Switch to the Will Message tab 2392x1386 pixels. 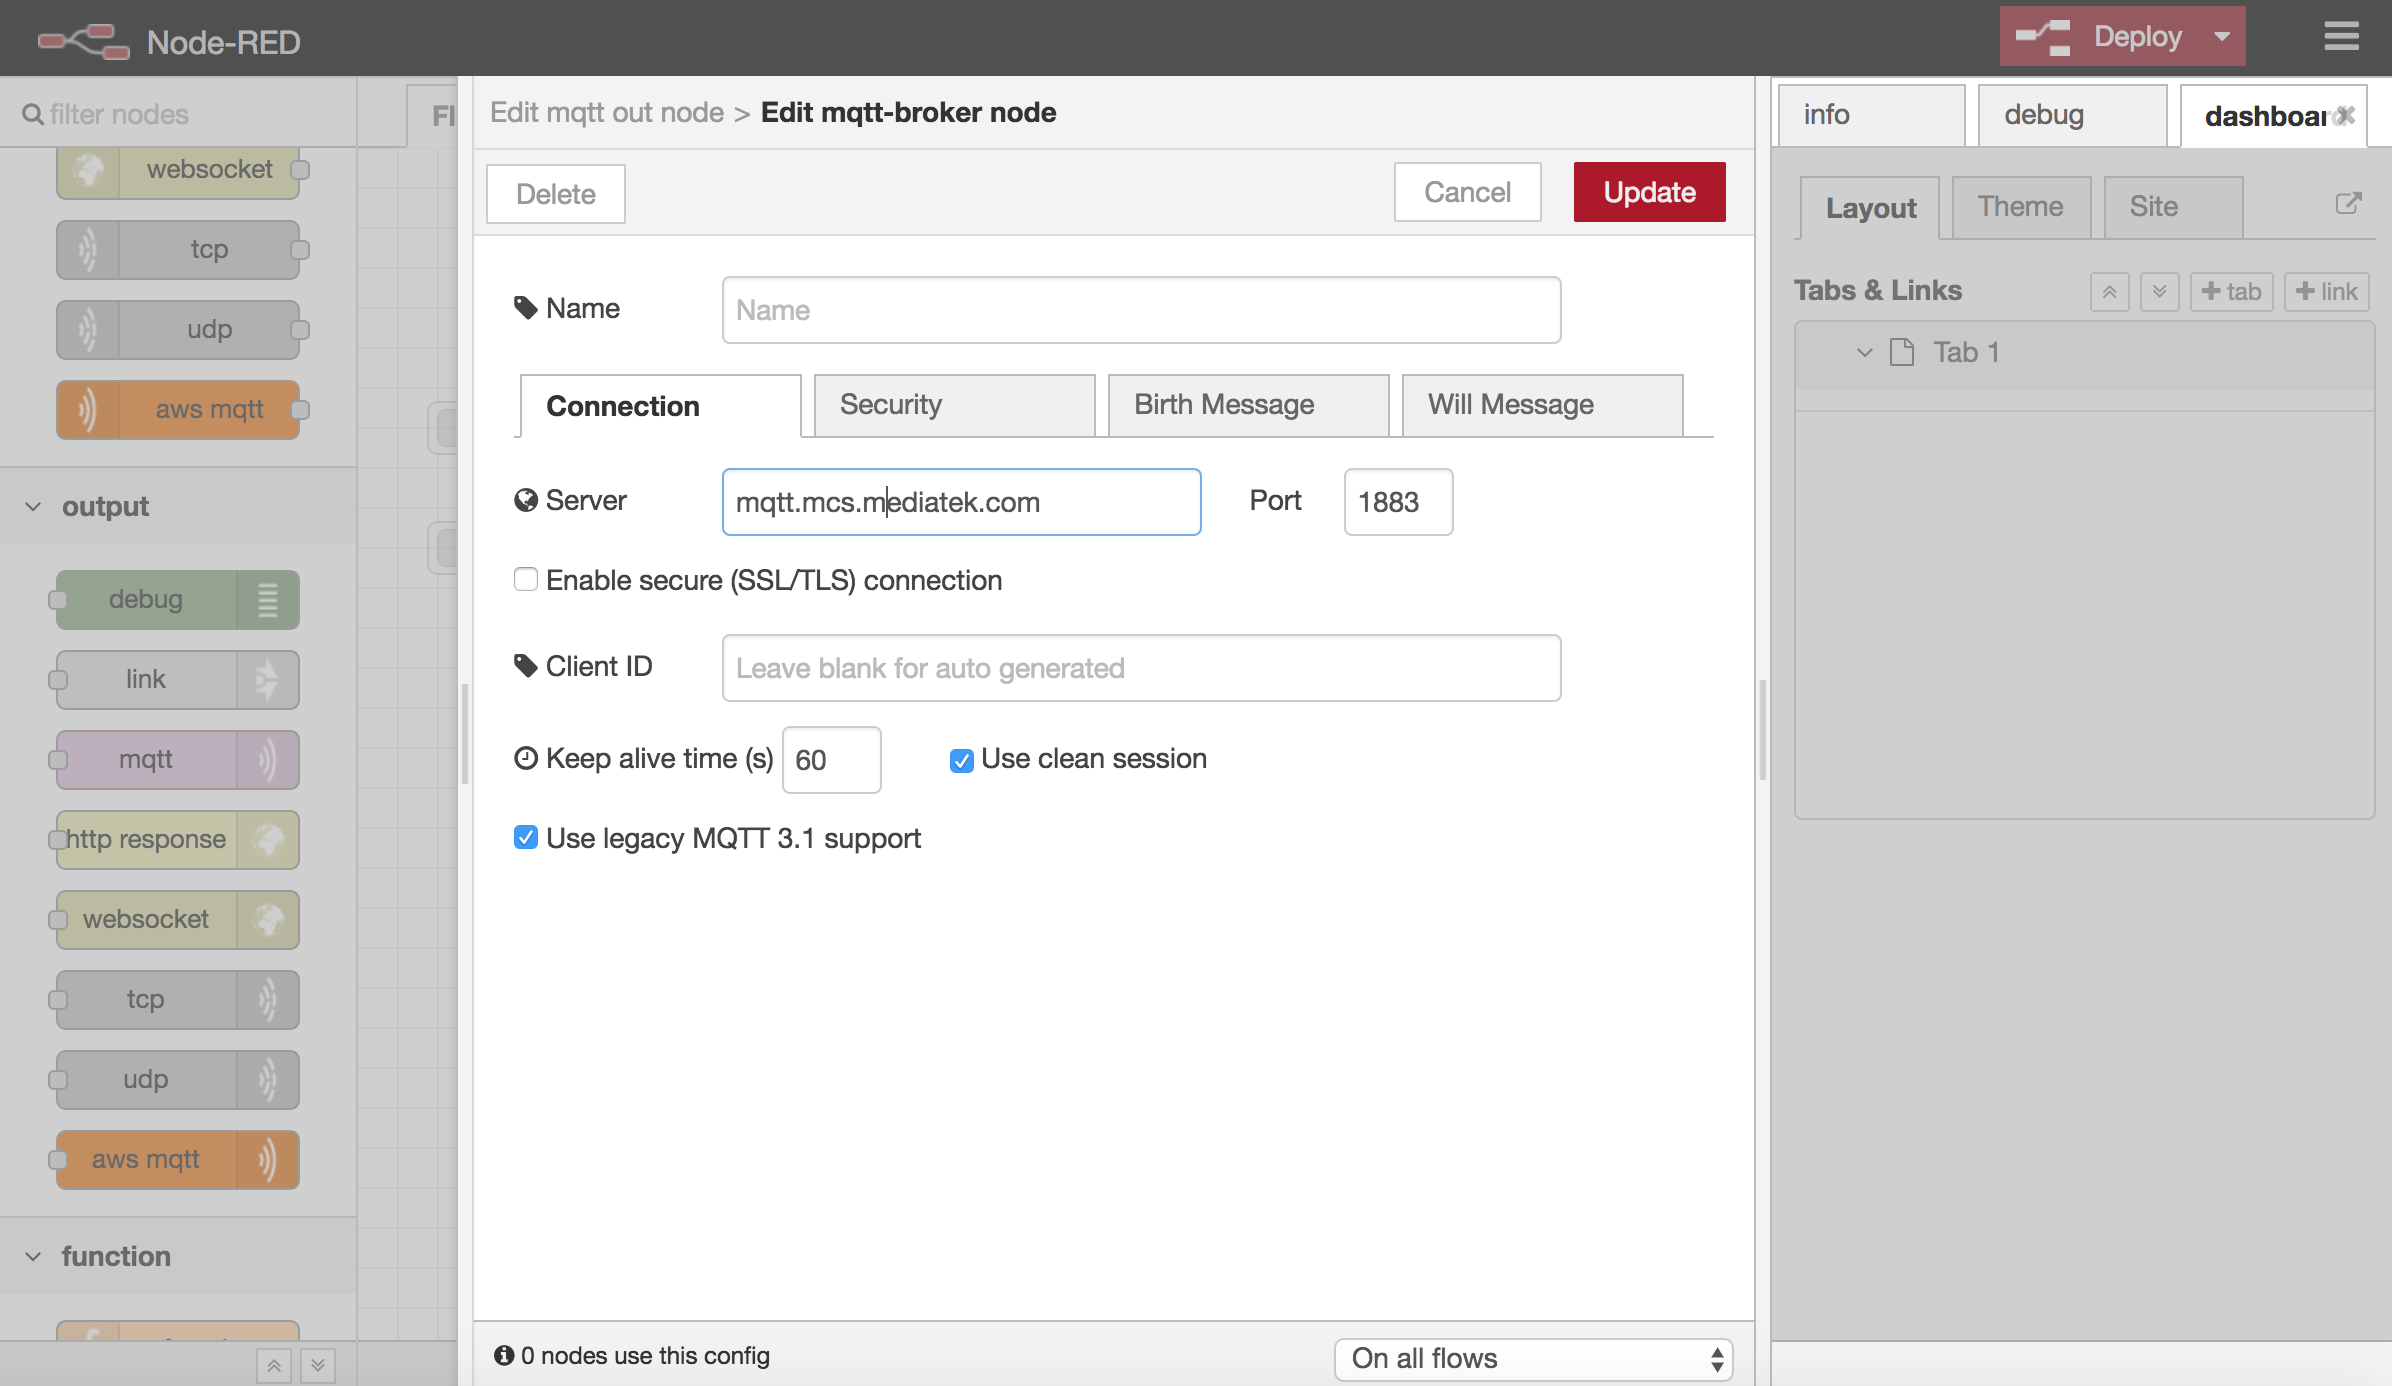tap(1542, 405)
